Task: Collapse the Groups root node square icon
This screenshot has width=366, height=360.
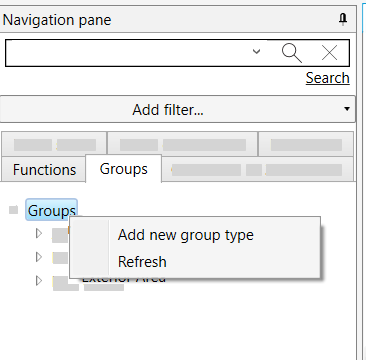Action: (x=13, y=210)
